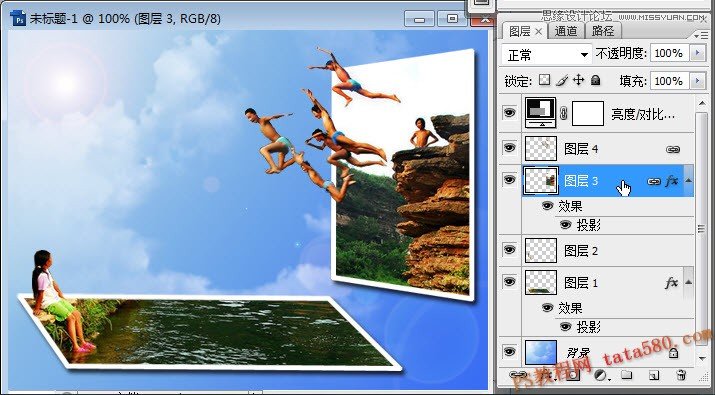Close the 图层 tab with its x
The width and height of the screenshot is (715, 395).
[539, 31]
